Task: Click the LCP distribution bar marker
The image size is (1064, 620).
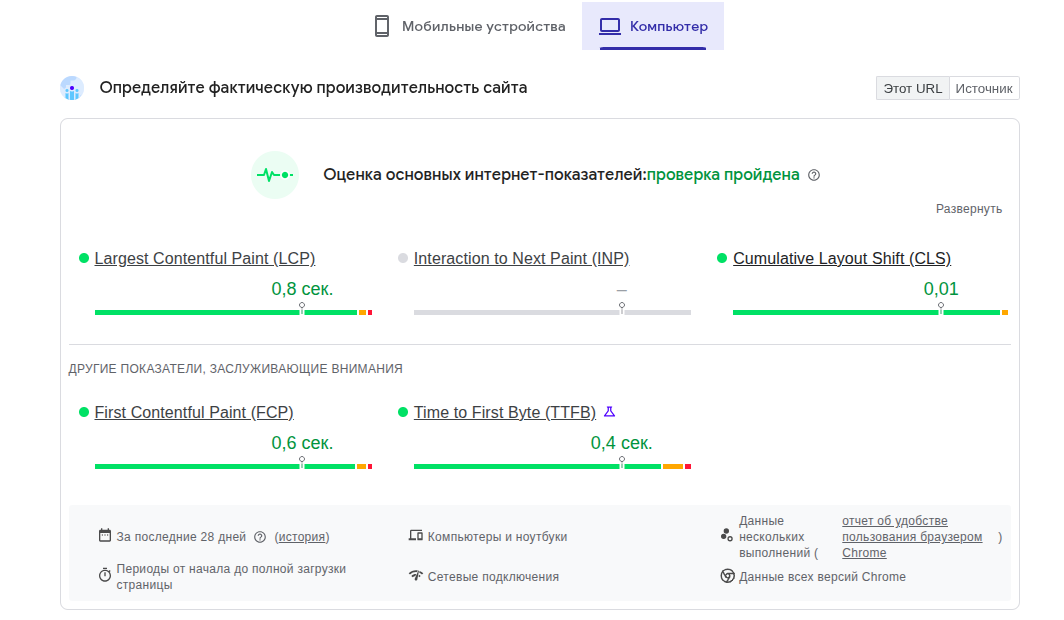Action: click(x=302, y=308)
